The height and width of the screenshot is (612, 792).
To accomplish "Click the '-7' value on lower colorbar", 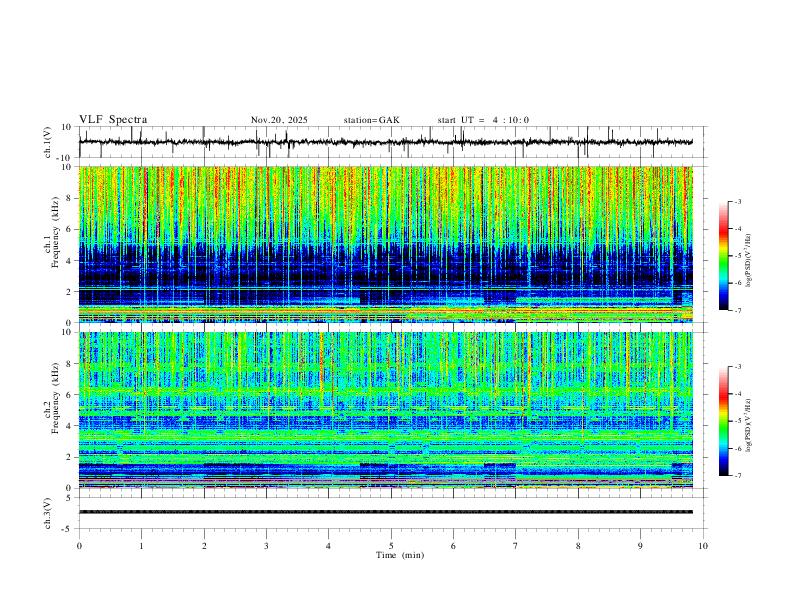I will coord(737,475).
